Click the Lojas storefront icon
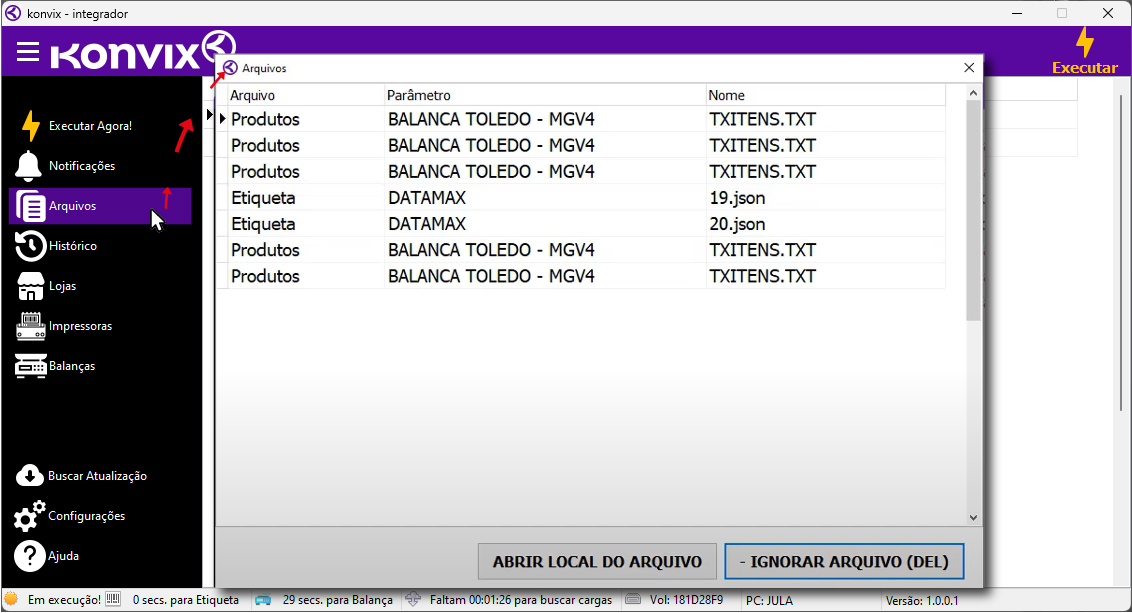The height and width of the screenshot is (613, 1132). (30, 286)
